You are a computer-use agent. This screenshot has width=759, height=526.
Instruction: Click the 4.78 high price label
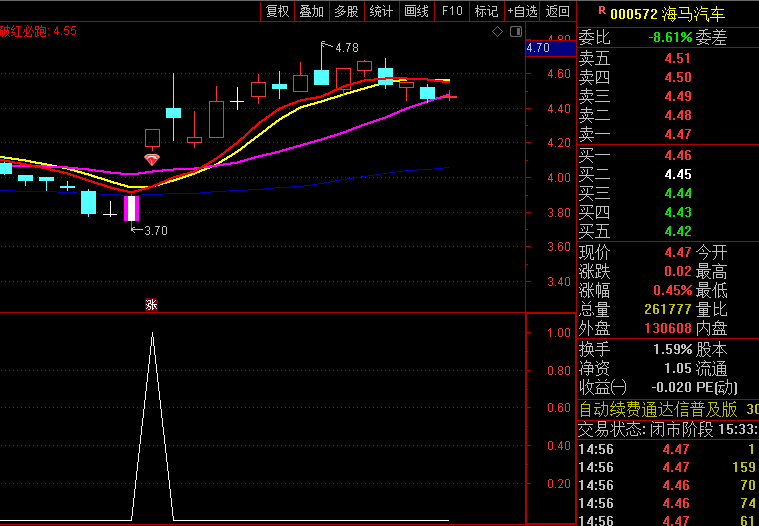coord(347,47)
